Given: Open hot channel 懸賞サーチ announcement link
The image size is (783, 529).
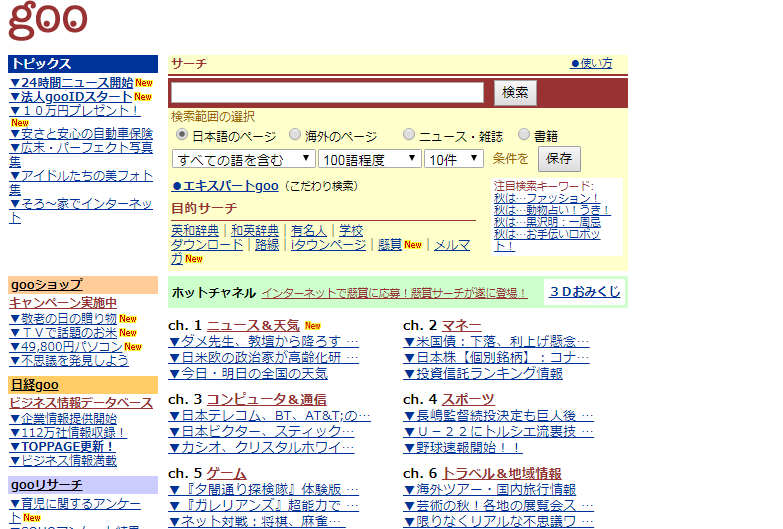Looking at the screenshot, I should 394,293.
